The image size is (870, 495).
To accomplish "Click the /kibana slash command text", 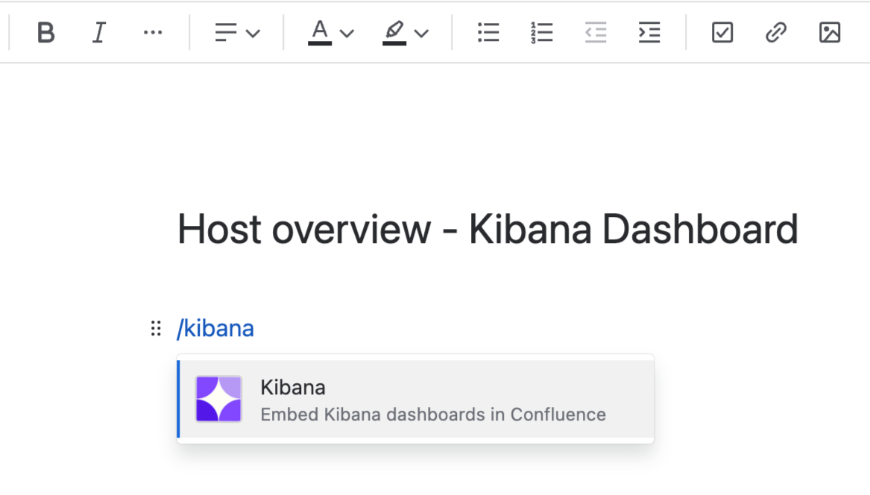I will click(215, 329).
